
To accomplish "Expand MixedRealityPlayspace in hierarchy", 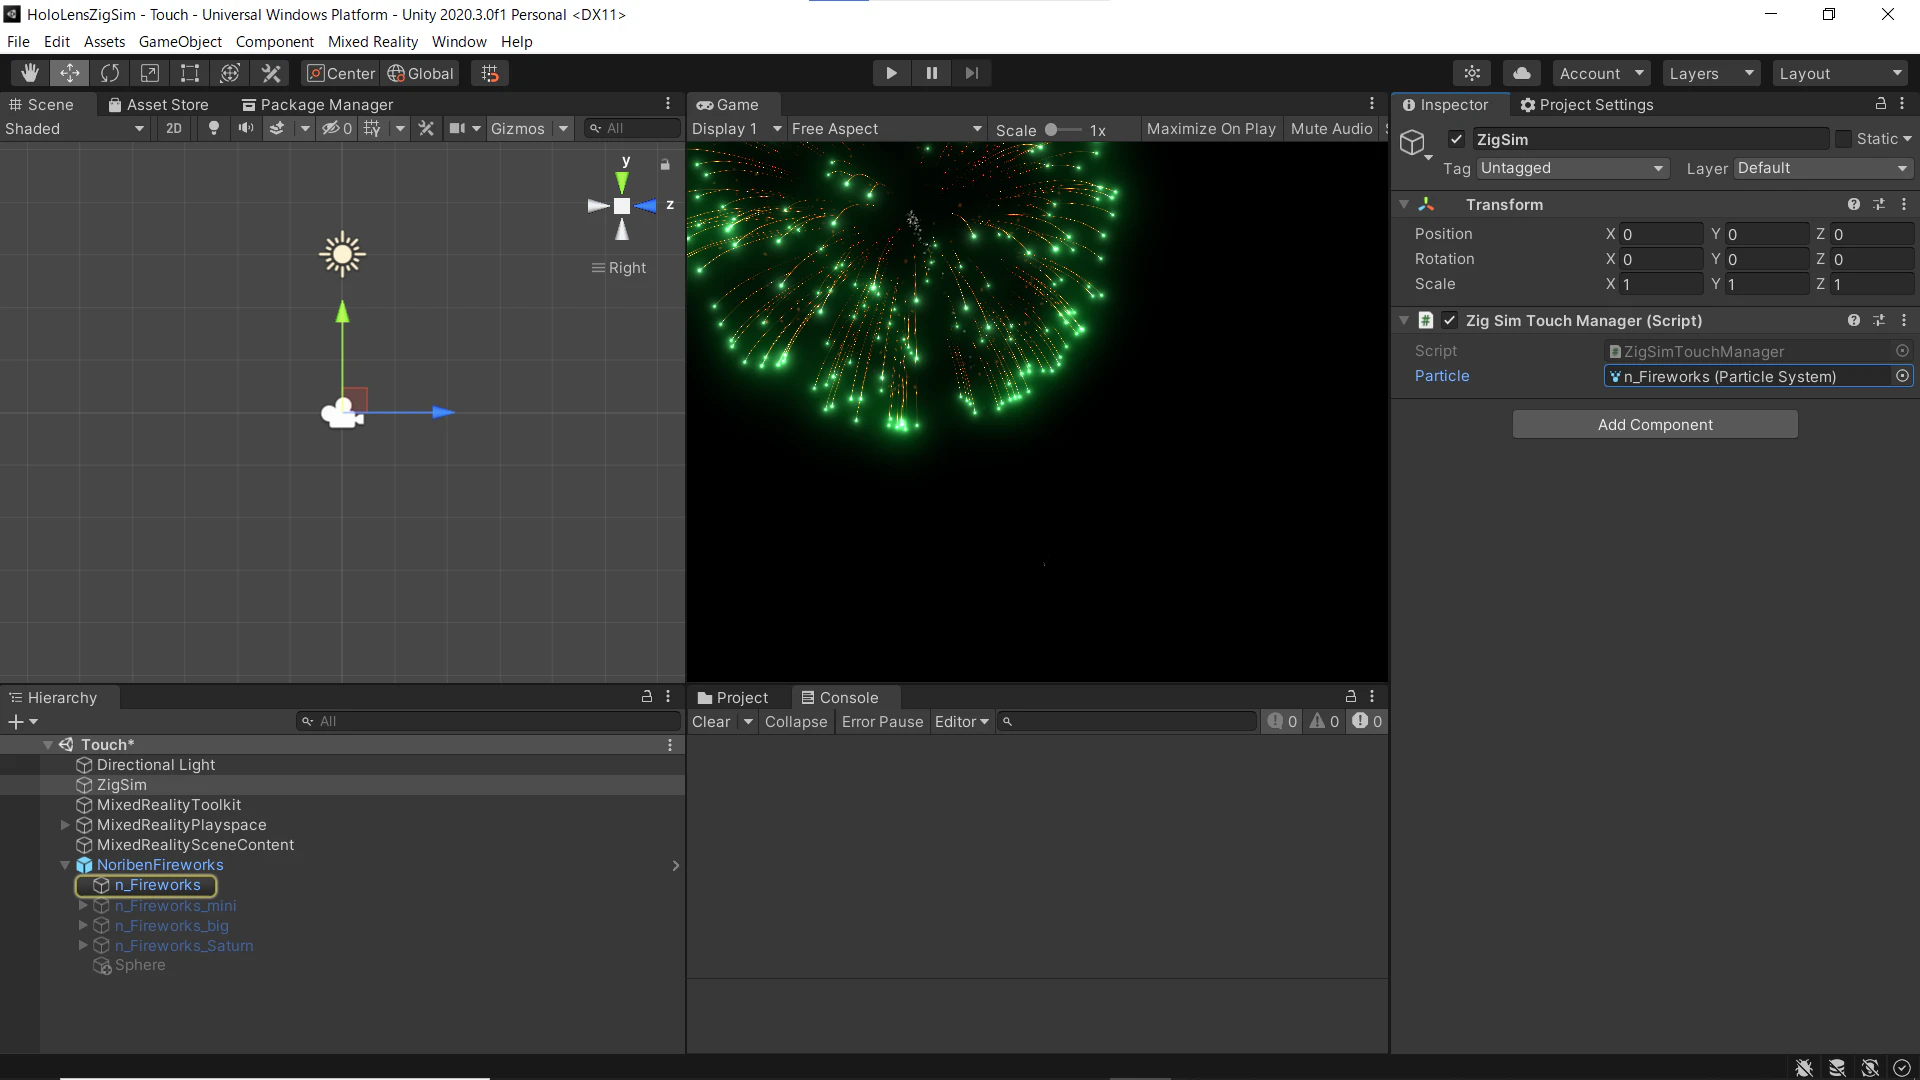I will click(65, 825).
